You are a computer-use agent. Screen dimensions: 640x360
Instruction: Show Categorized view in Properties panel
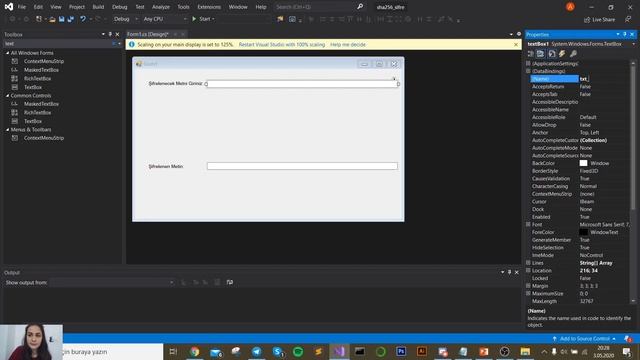[x=531, y=54]
